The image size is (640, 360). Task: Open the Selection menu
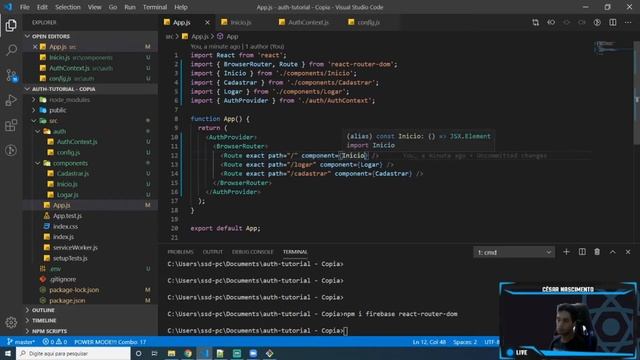pos(68,7)
